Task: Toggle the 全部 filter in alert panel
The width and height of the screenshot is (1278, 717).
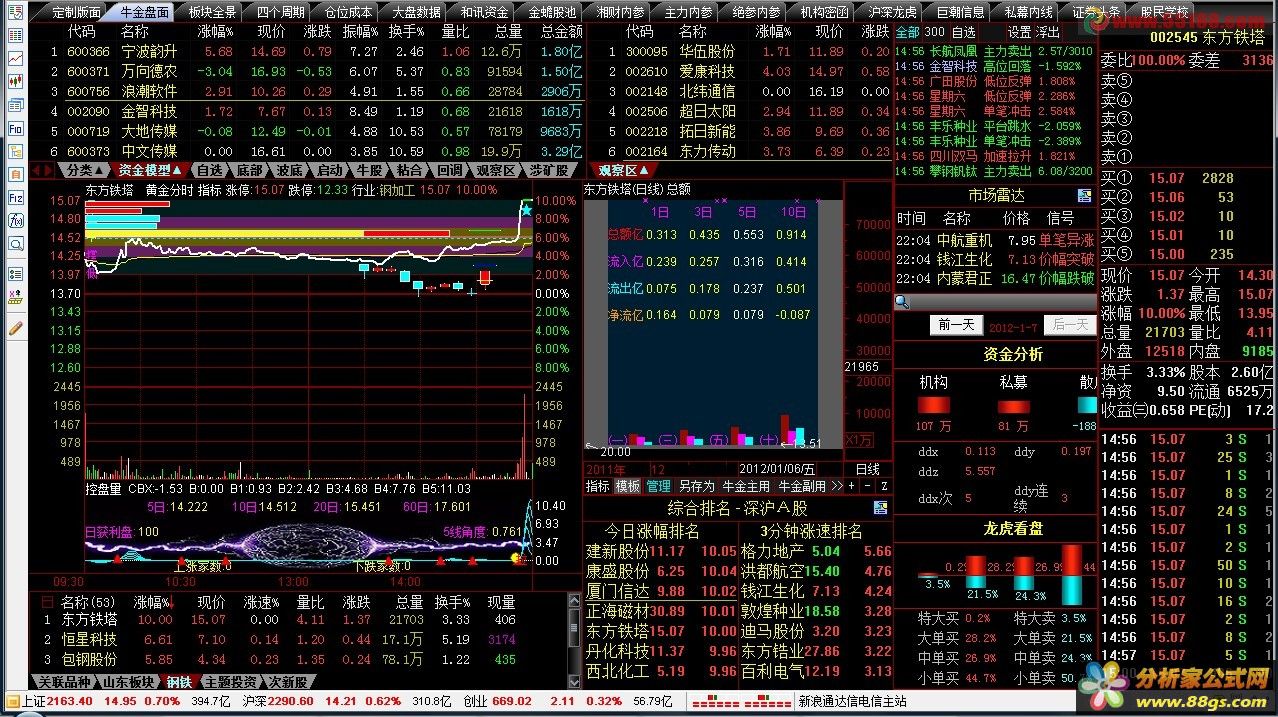Action: pyautogui.click(x=906, y=32)
